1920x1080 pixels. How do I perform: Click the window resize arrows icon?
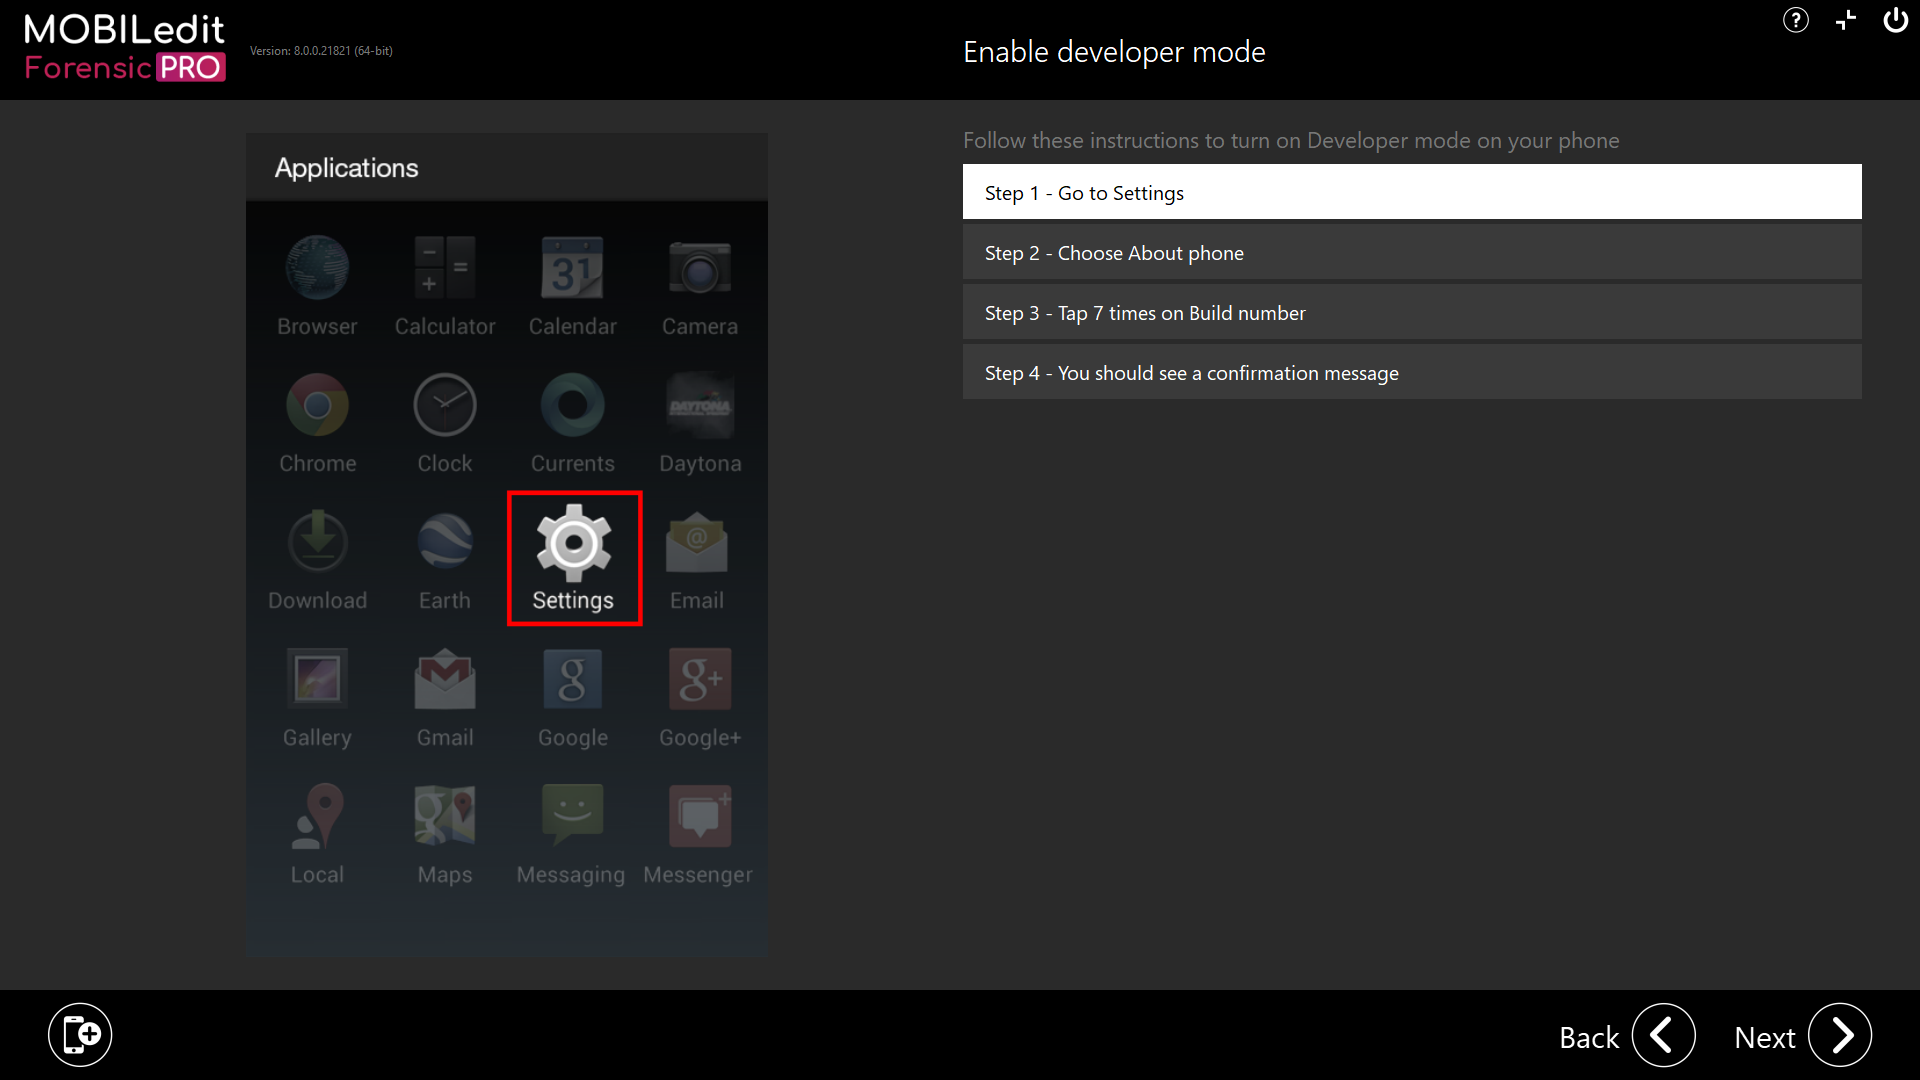pos(1846,20)
